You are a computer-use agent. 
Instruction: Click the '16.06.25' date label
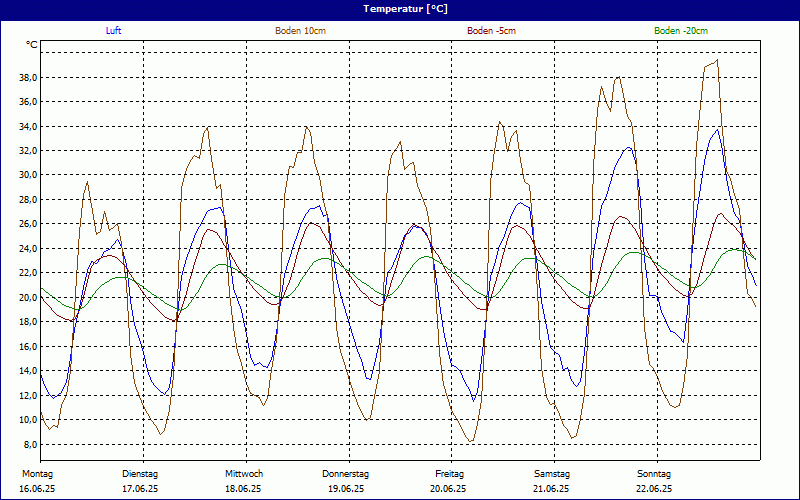(x=37, y=489)
